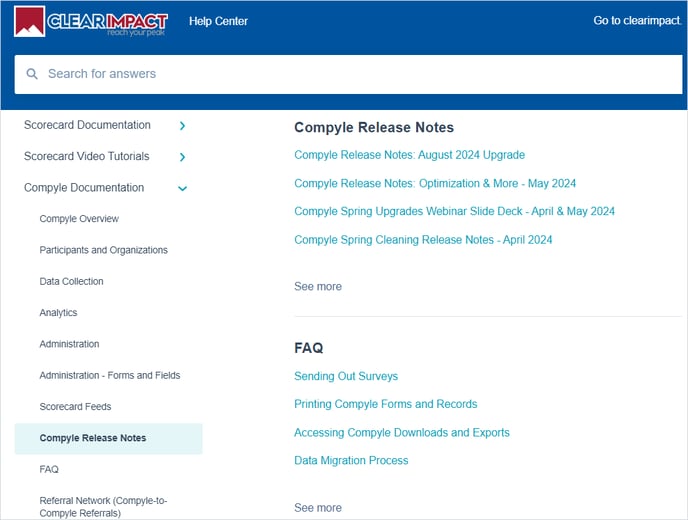
Task: Click the FAQ section heading
Action: 308,348
